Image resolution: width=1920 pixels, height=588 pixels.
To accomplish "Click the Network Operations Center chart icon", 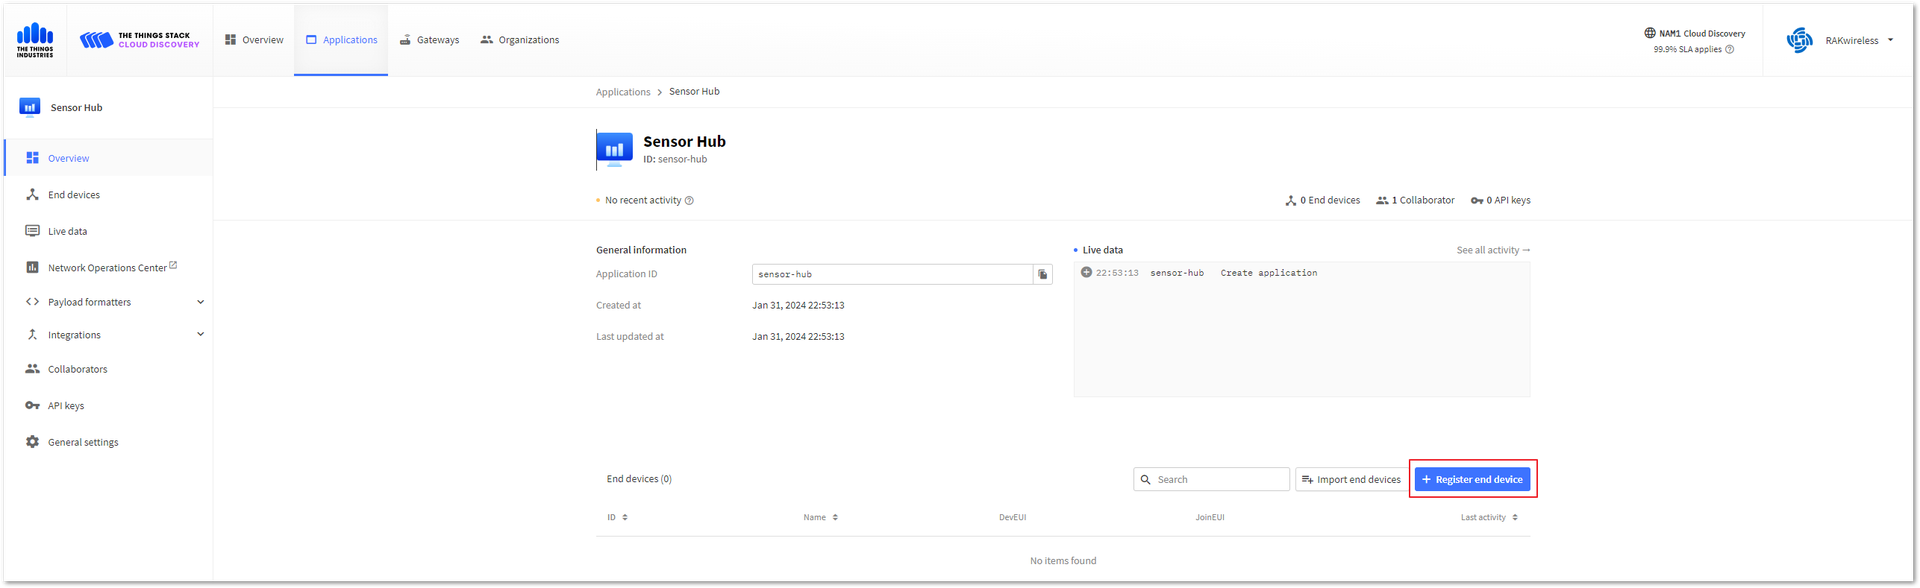I will [32, 267].
